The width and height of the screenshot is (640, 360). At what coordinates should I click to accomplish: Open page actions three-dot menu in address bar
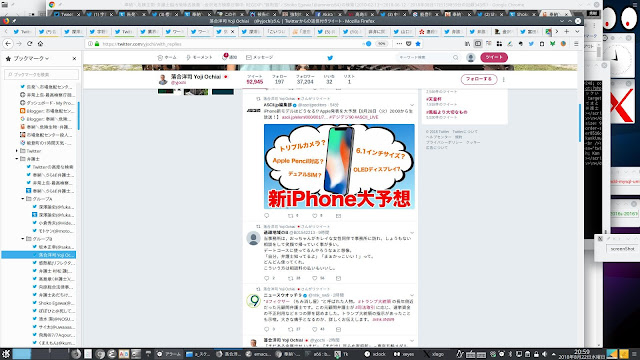(399, 44)
